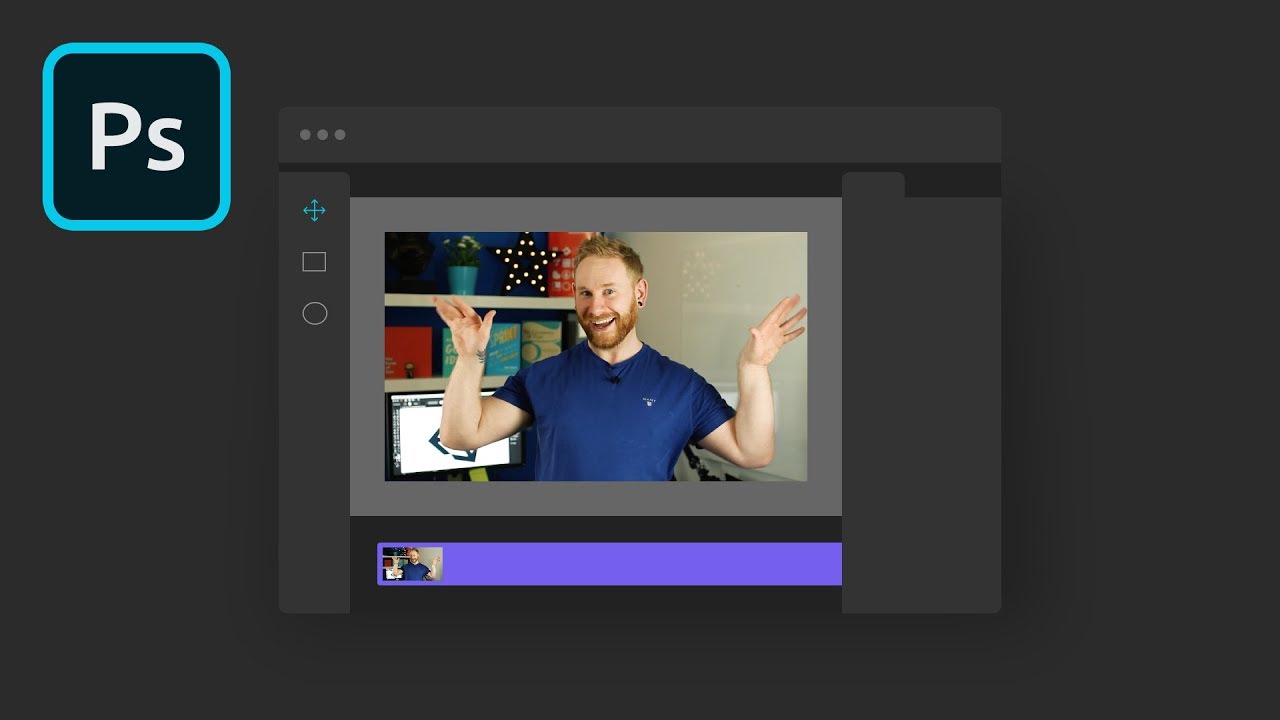Click the first window control dot

(305, 135)
